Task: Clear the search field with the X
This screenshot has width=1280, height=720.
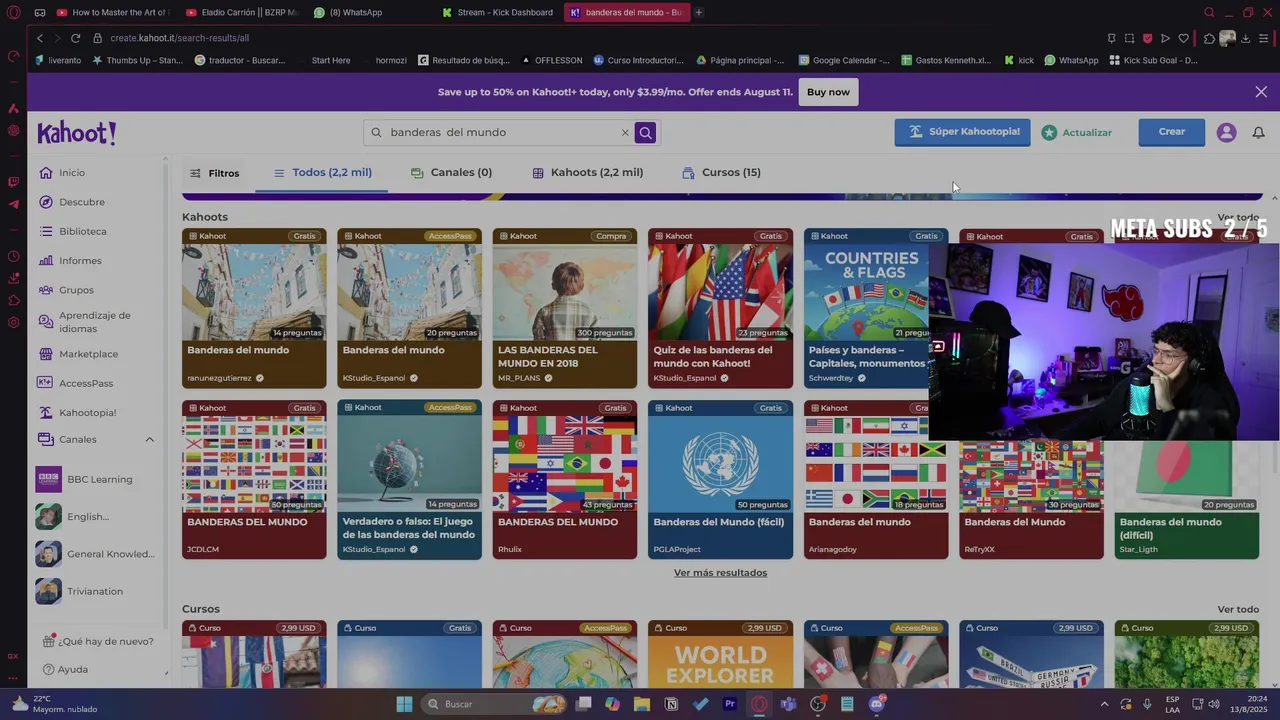Action: coord(625,132)
